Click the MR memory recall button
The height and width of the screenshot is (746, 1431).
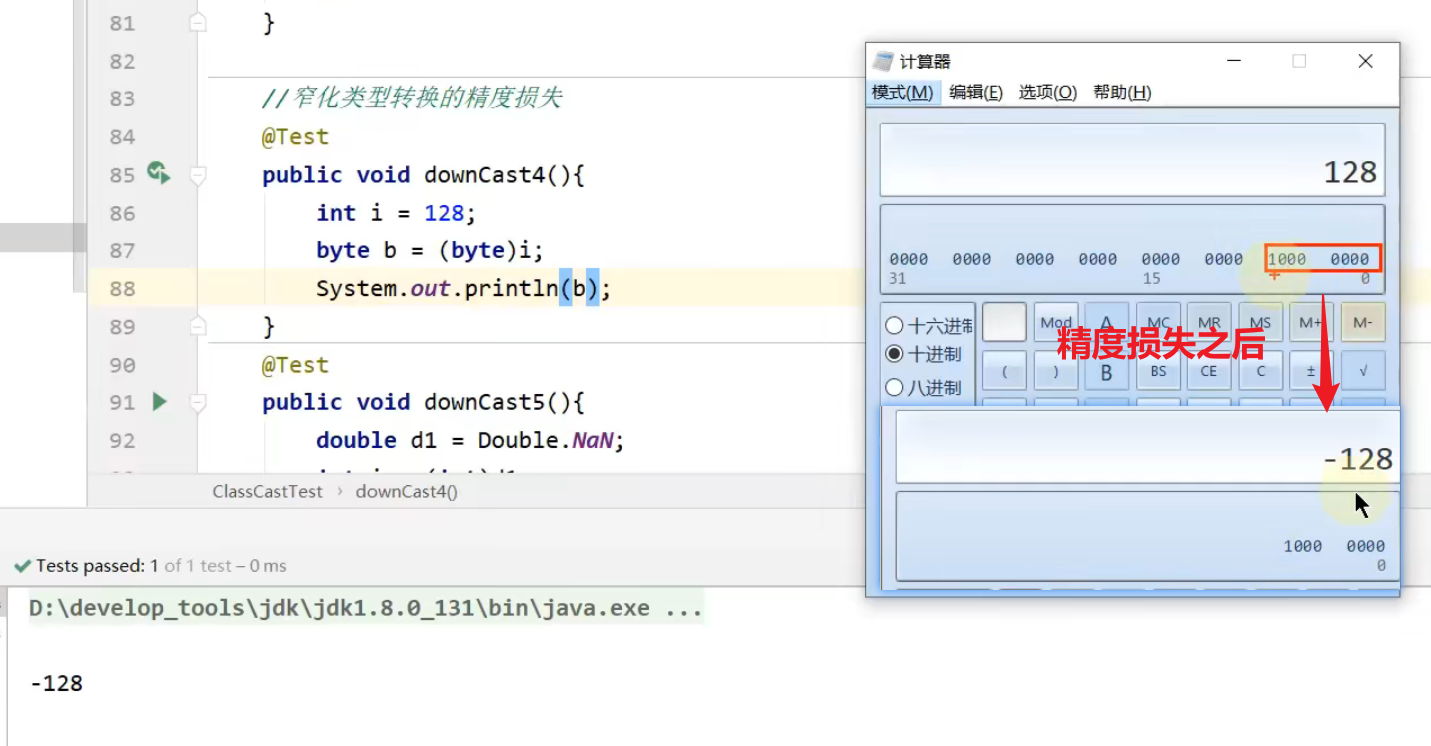[1209, 322]
